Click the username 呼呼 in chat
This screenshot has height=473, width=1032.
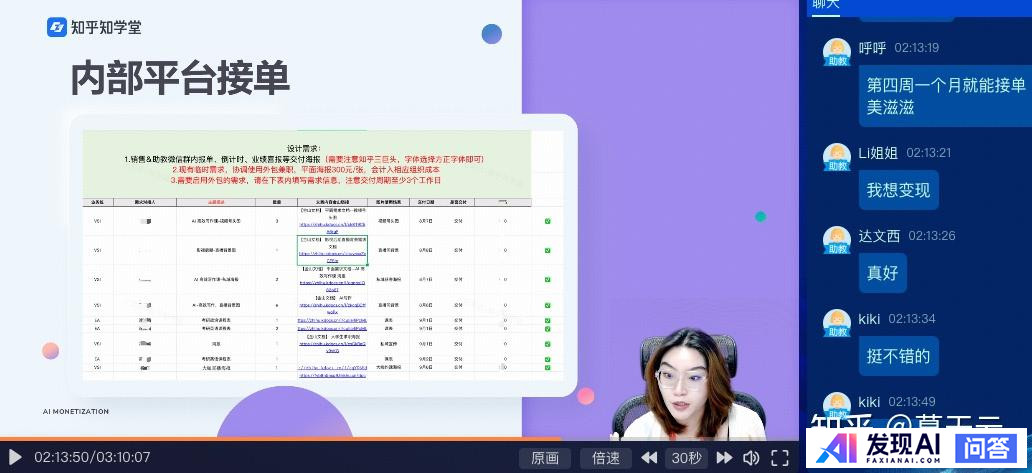pyautogui.click(x=872, y=48)
